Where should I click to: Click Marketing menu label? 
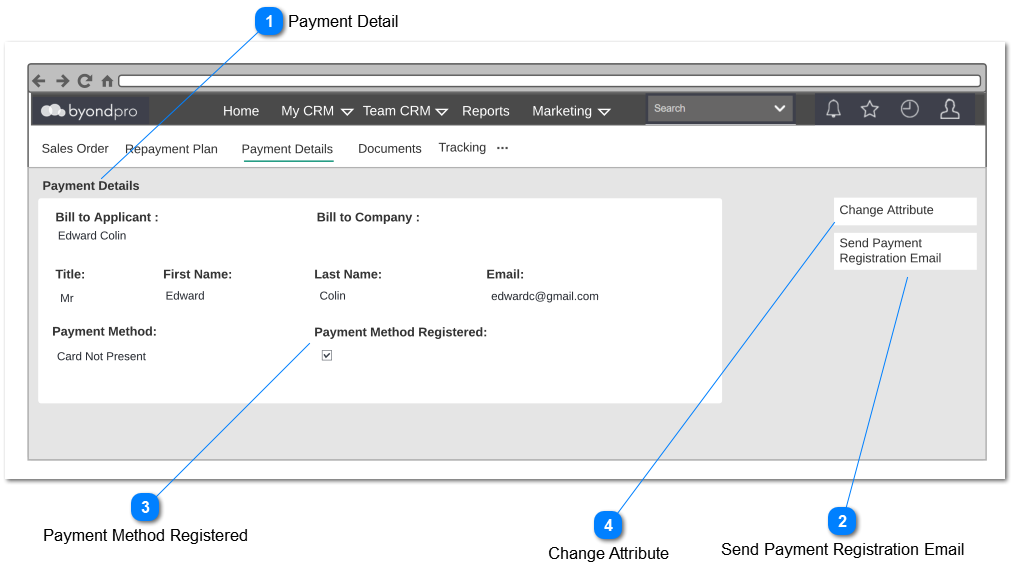[x=562, y=111]
